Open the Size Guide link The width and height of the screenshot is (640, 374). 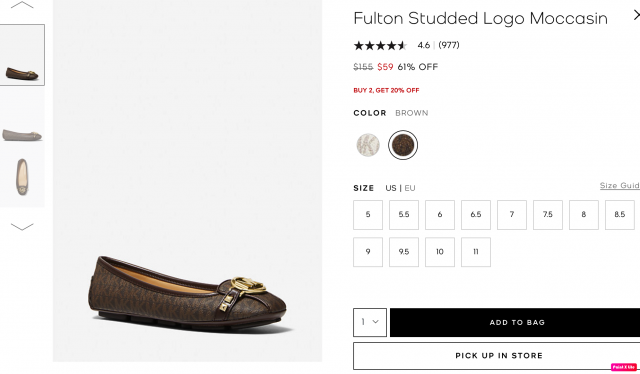(620, 186)
